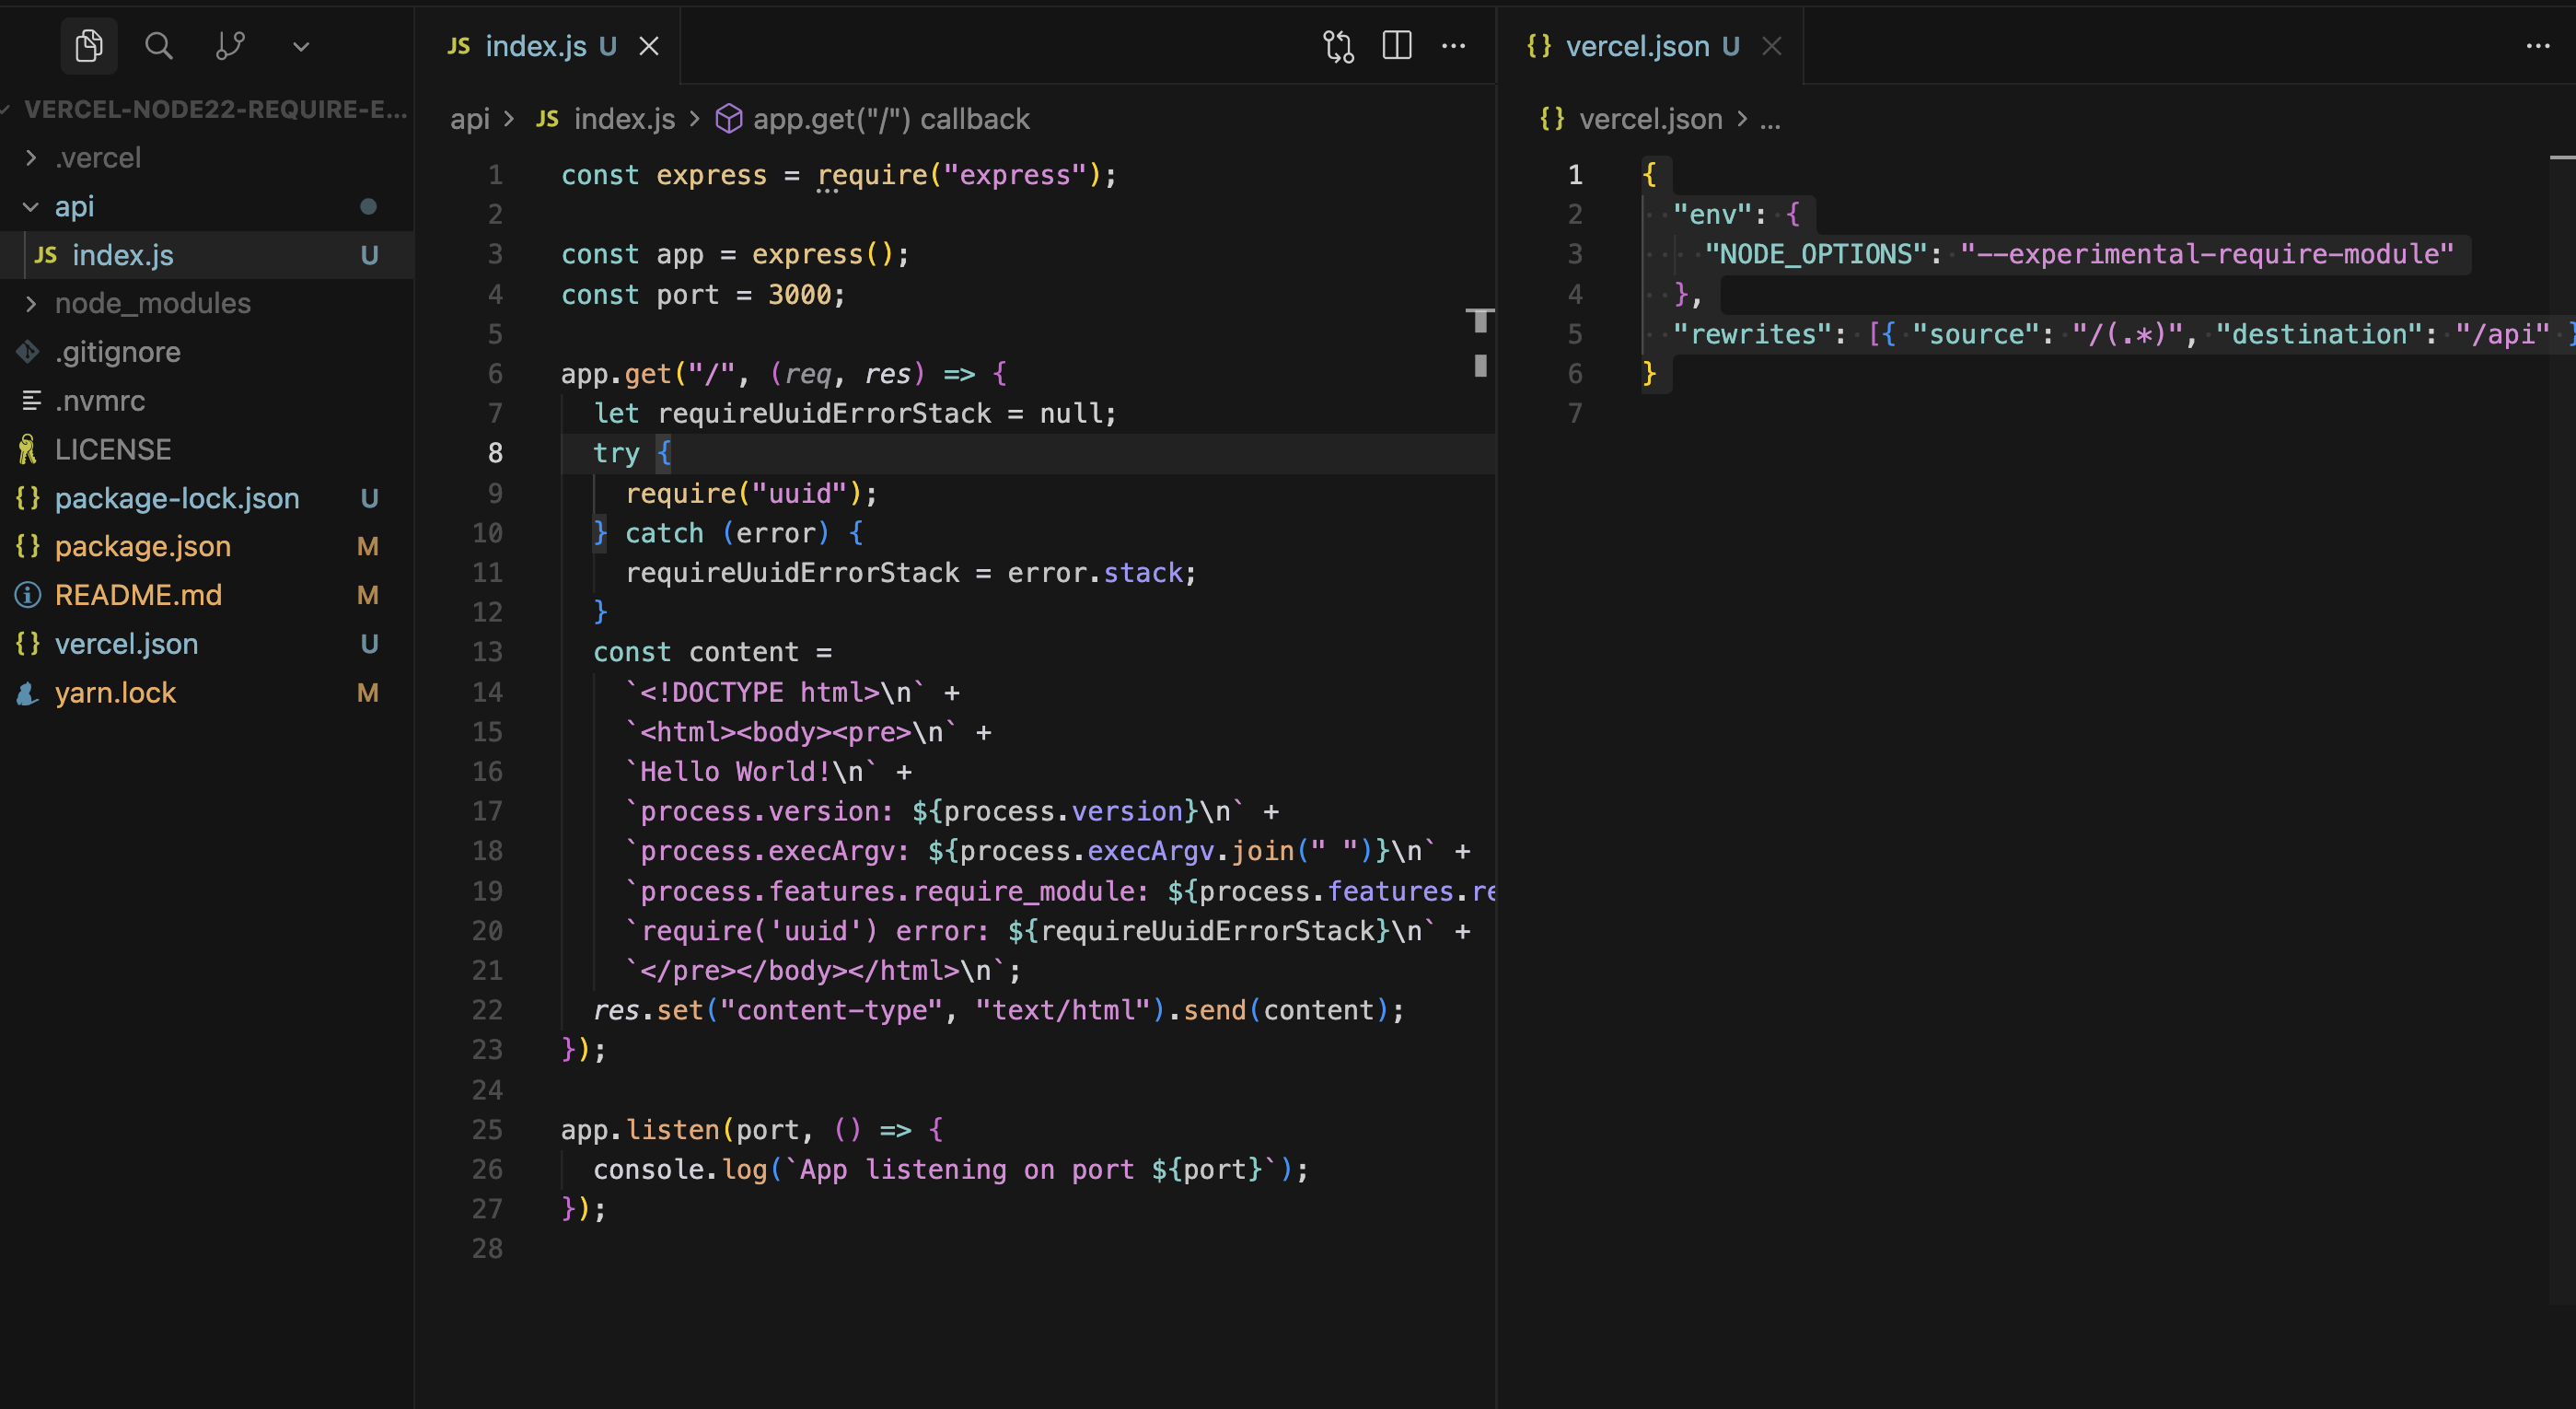Viewport: 2576px width, 1409px height.
Task: Switch to the vercel.json editor tab
Action: coord(1636,46)
